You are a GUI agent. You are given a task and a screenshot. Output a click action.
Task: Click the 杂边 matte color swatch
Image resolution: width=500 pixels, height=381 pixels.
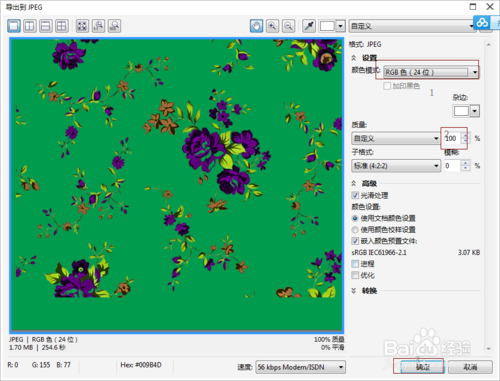[461, 111]
